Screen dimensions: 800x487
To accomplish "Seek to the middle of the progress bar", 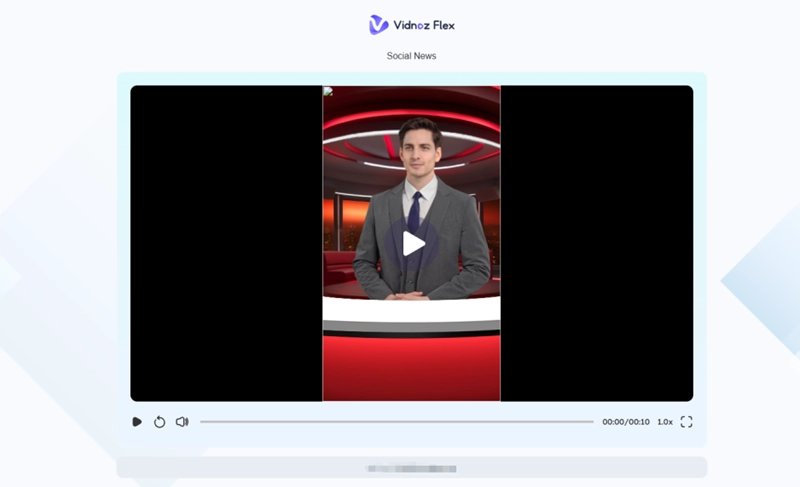I will pyautogui.click(x=397, y=422).
